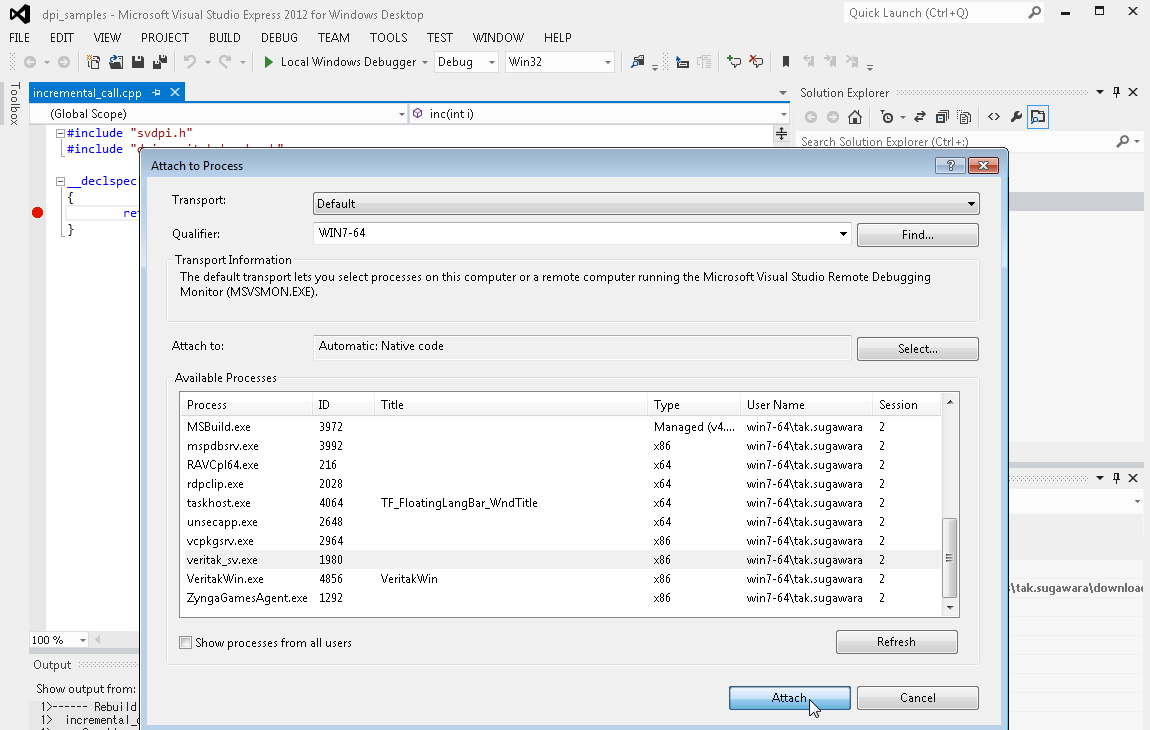Click Select... to choose code type

[x=918, y=348]
